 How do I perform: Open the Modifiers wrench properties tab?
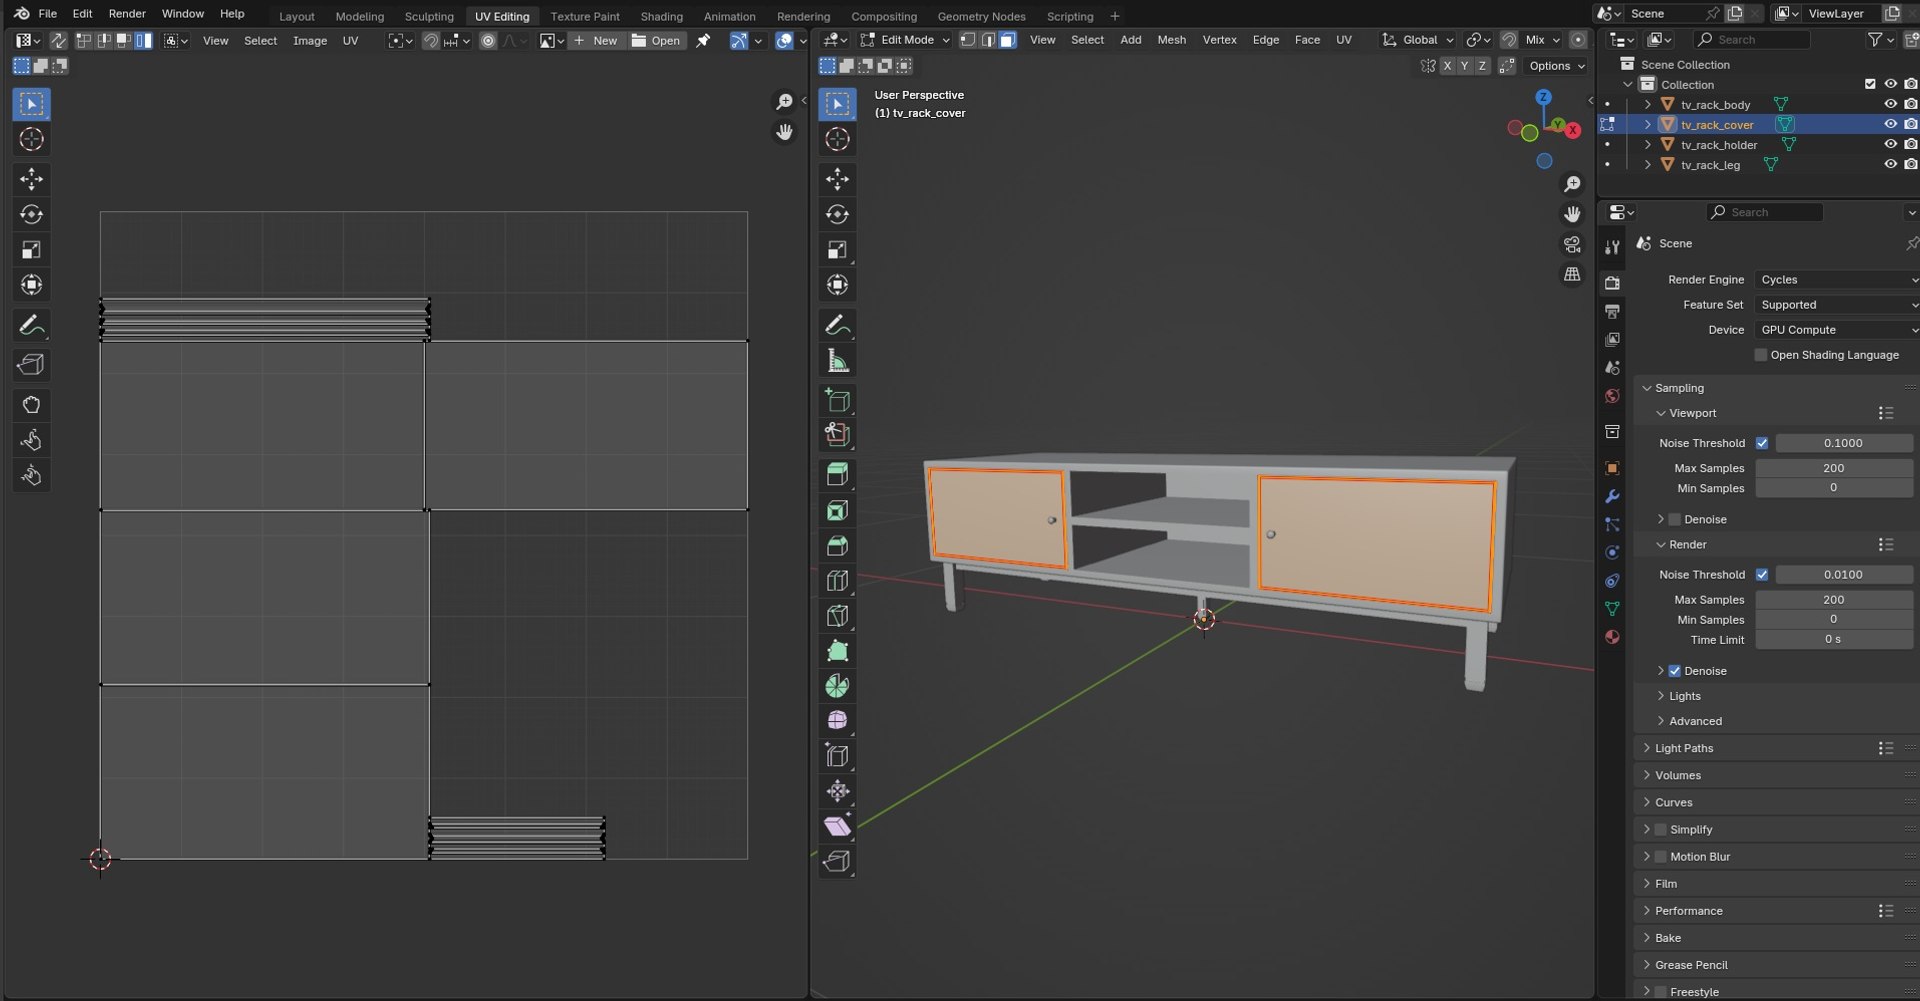click(x=1612, y=497)
